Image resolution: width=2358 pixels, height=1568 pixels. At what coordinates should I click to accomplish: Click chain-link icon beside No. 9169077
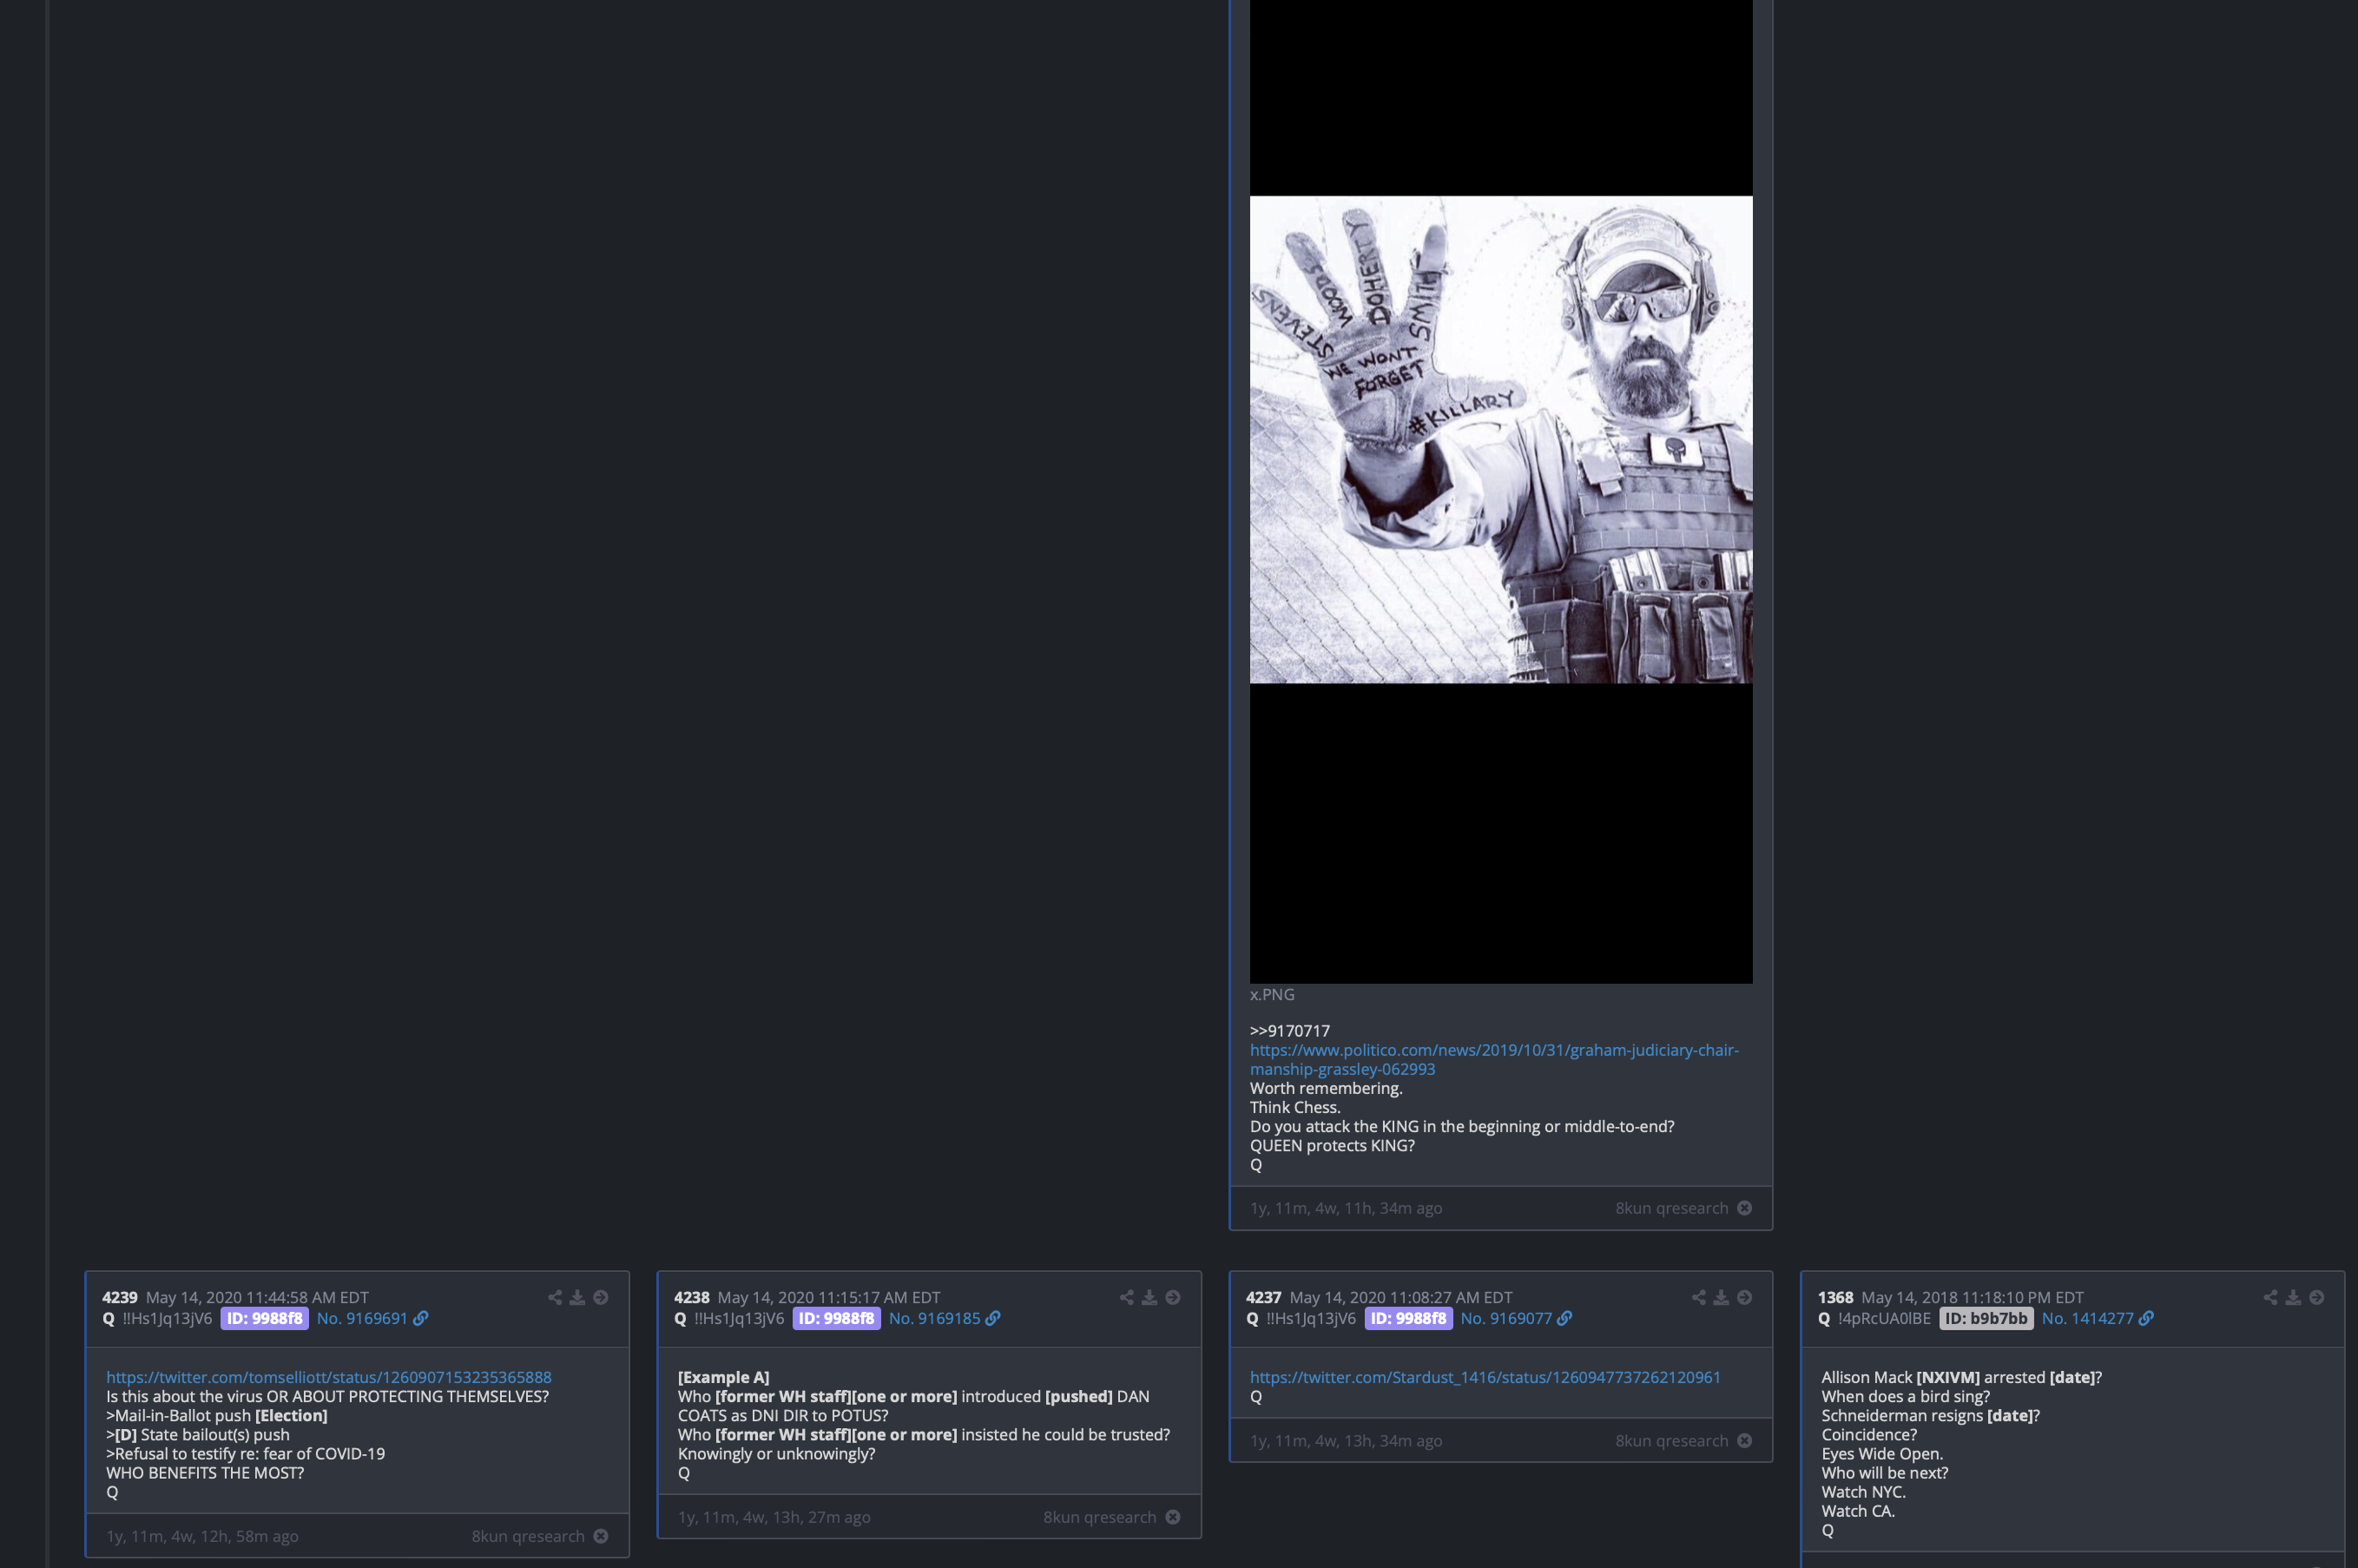[x=1565, y=1318]
